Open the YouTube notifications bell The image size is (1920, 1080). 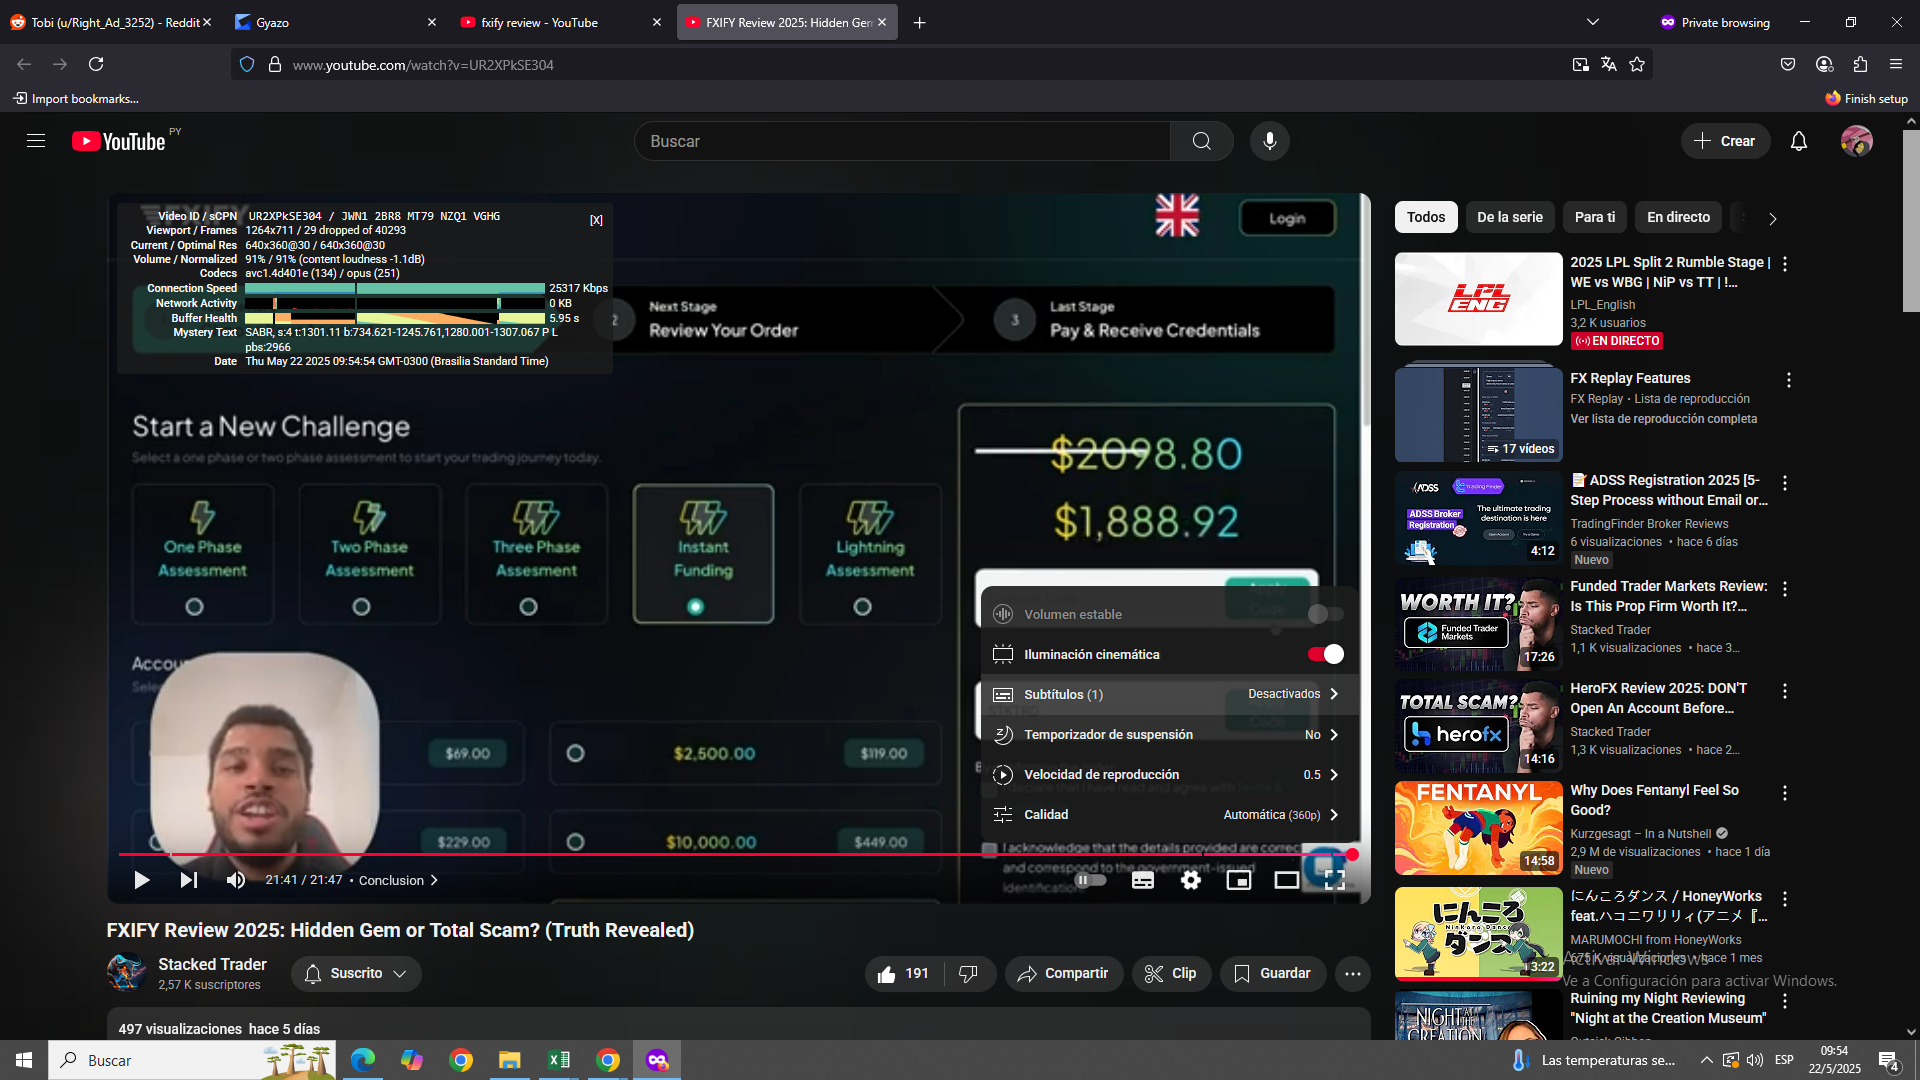click(1799, 141)
